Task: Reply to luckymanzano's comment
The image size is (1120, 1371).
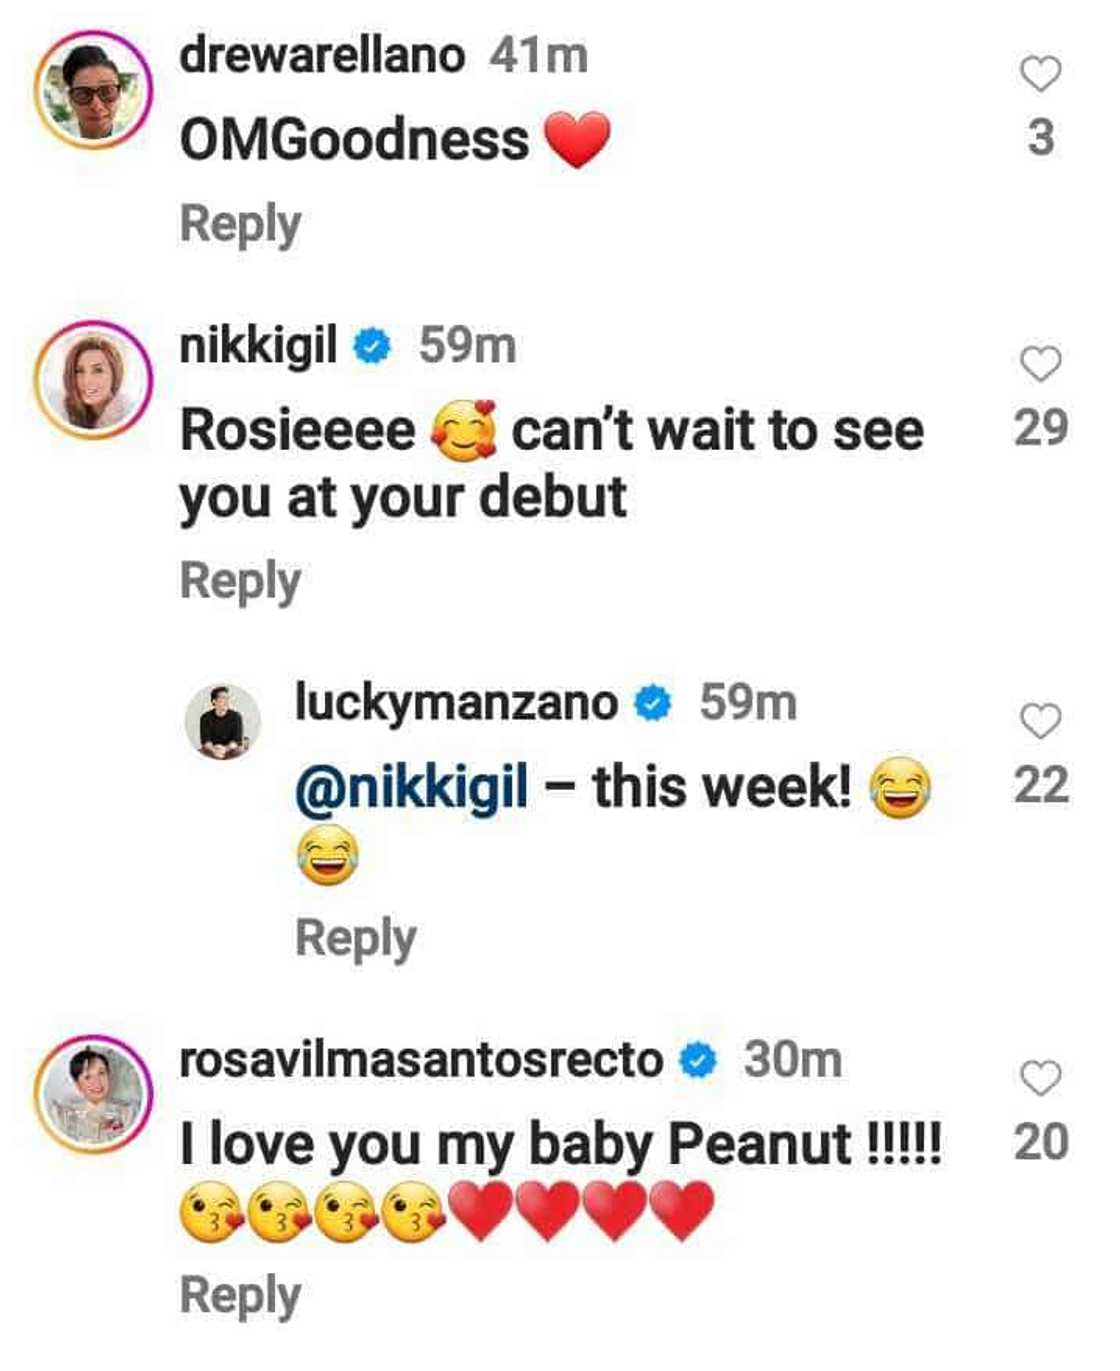Action: 357,936
